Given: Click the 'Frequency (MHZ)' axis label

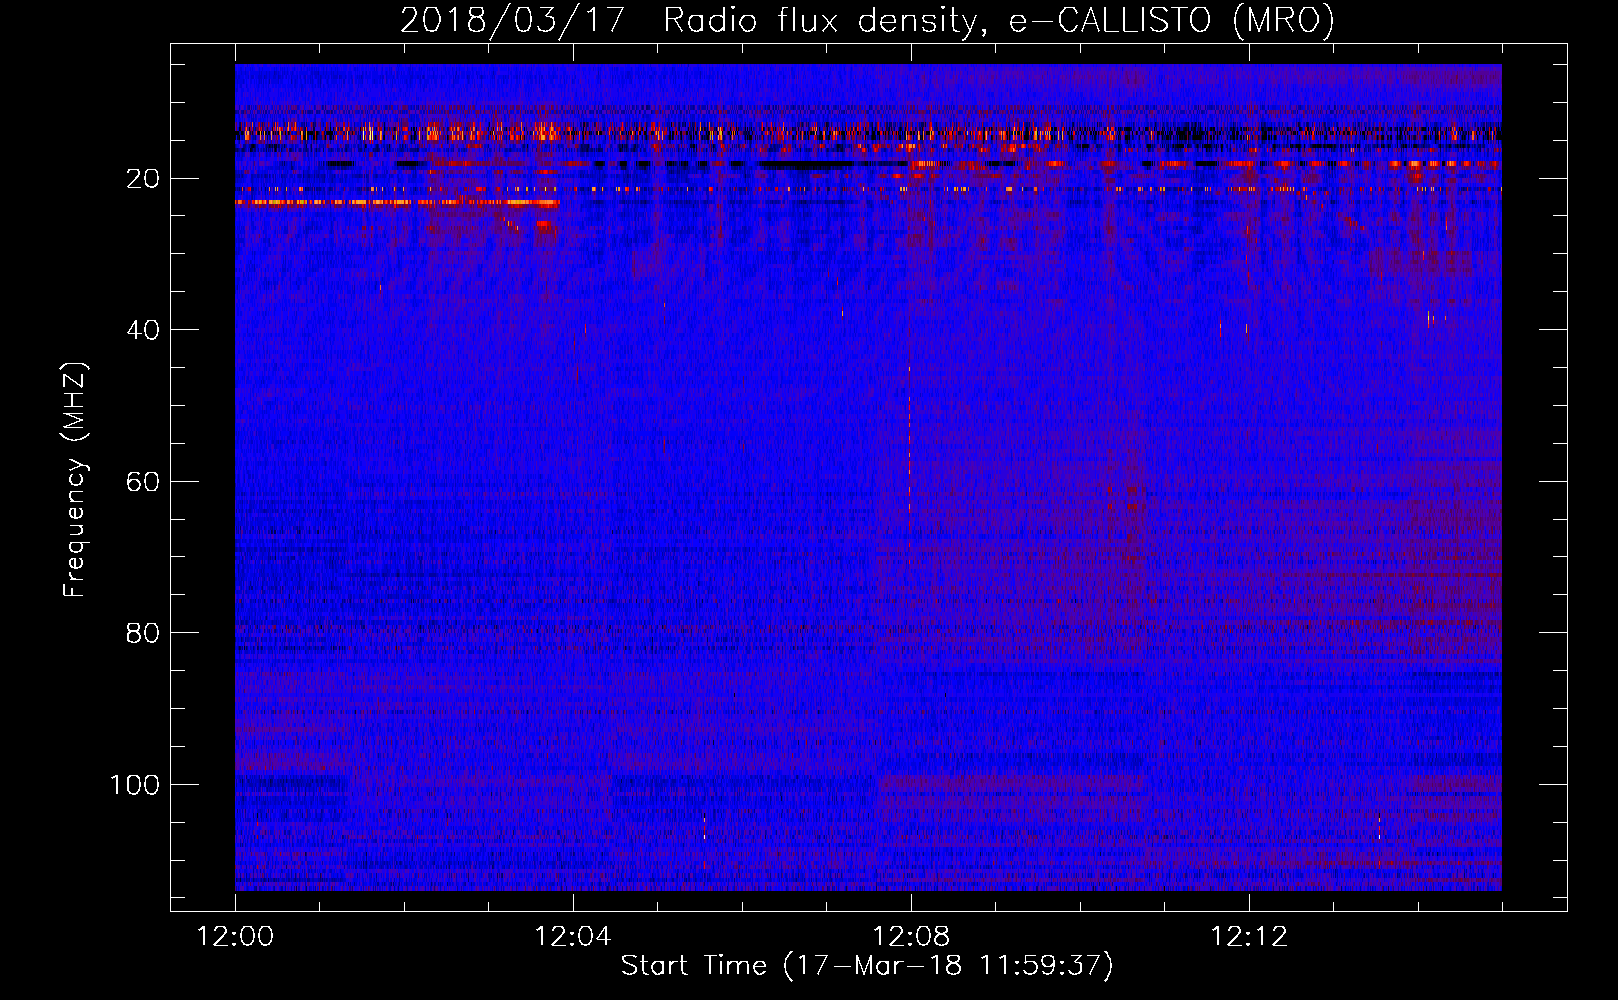Looking at the screenshot, I should pyautogui.click(x=75, y=479).
